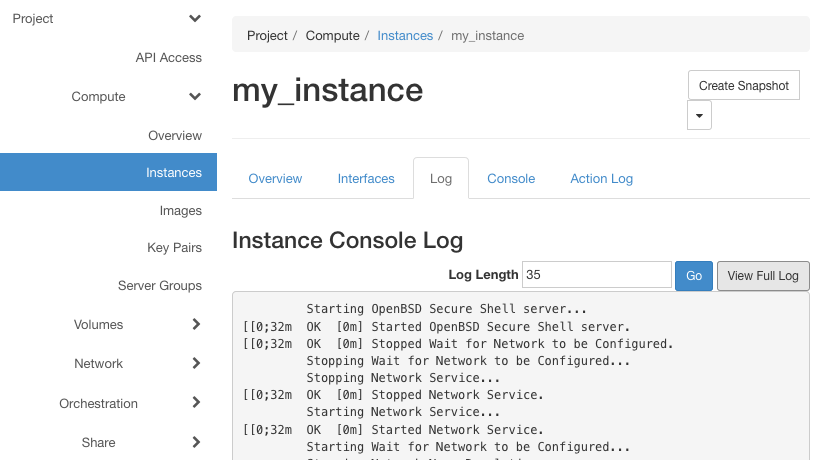
Task: Open the Action Log tab
Action: [601, 179]
